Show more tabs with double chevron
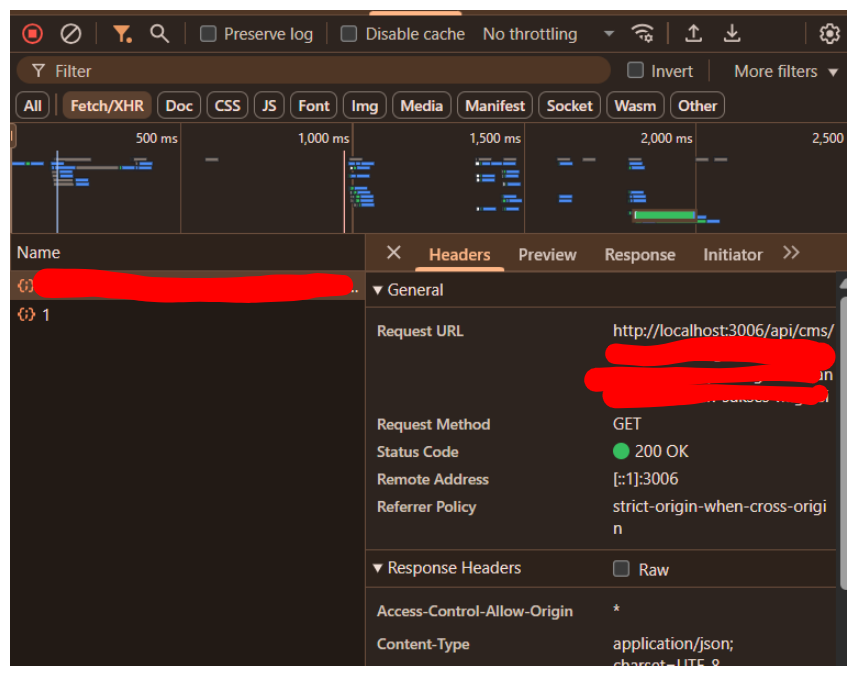 tap(791, 253)
